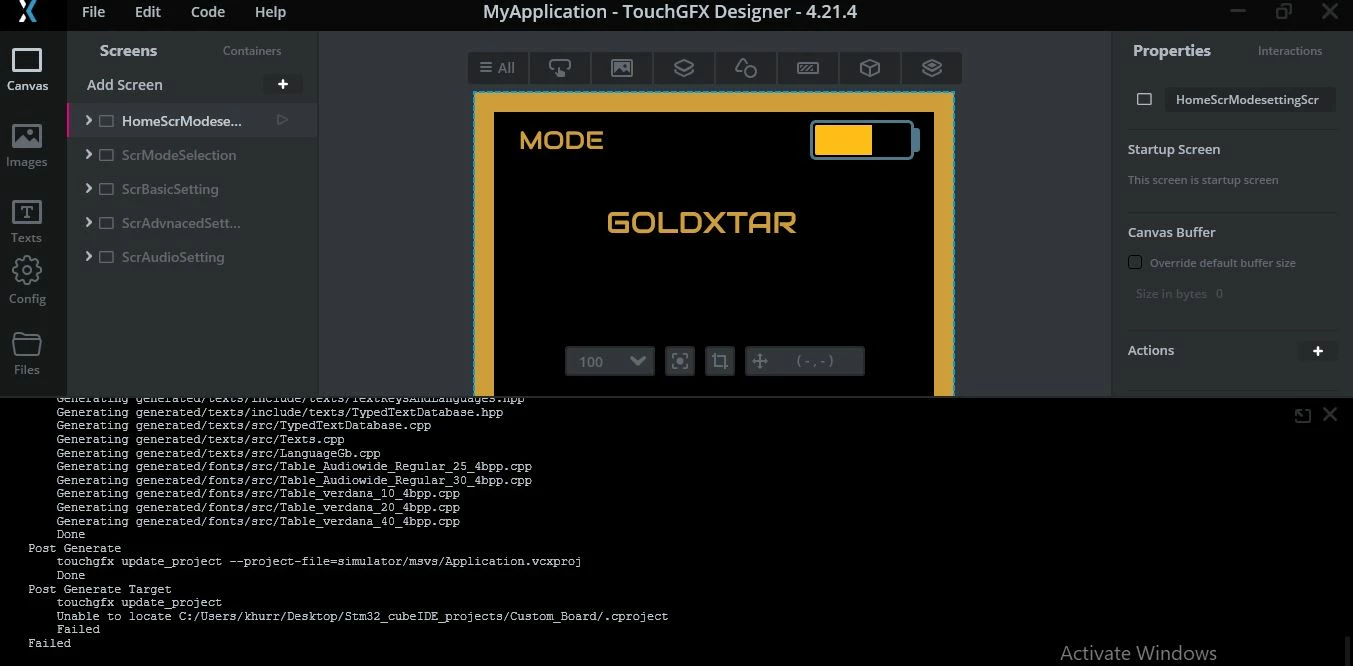This screenshot has width=1353, height=666.
Task: Run HomeScrModesettingScr play icon
Action: (282, 120)
